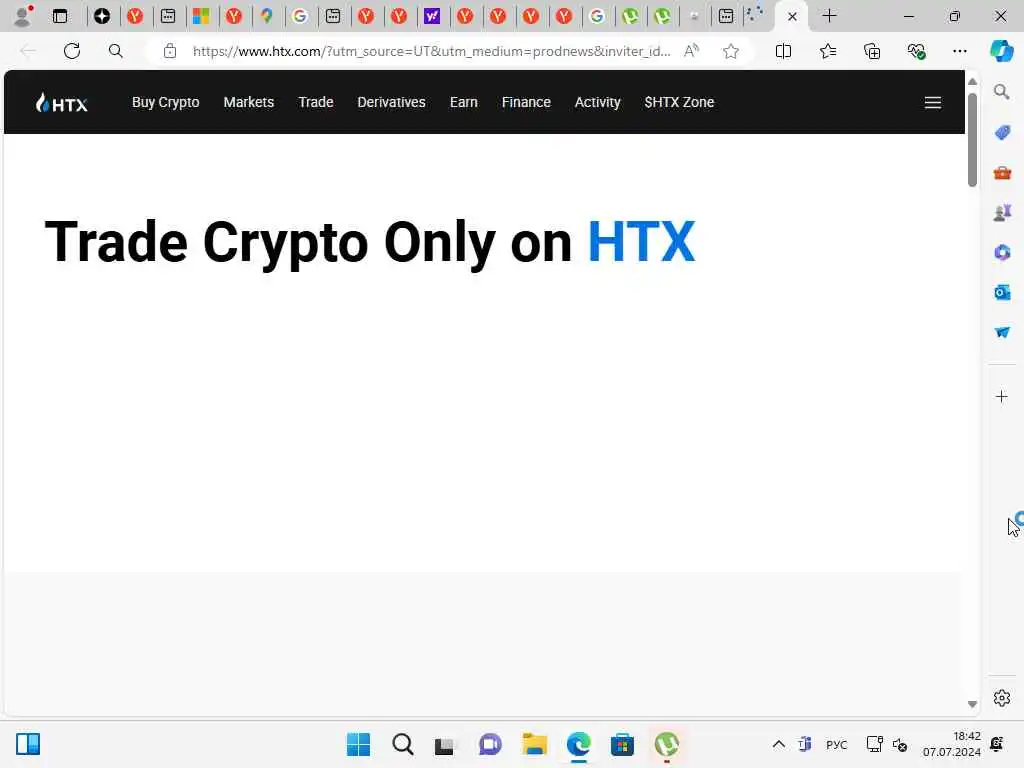Refresh the page with reload icon
The height and width of the screenshot is (768, 1024).
coord(72,51)
